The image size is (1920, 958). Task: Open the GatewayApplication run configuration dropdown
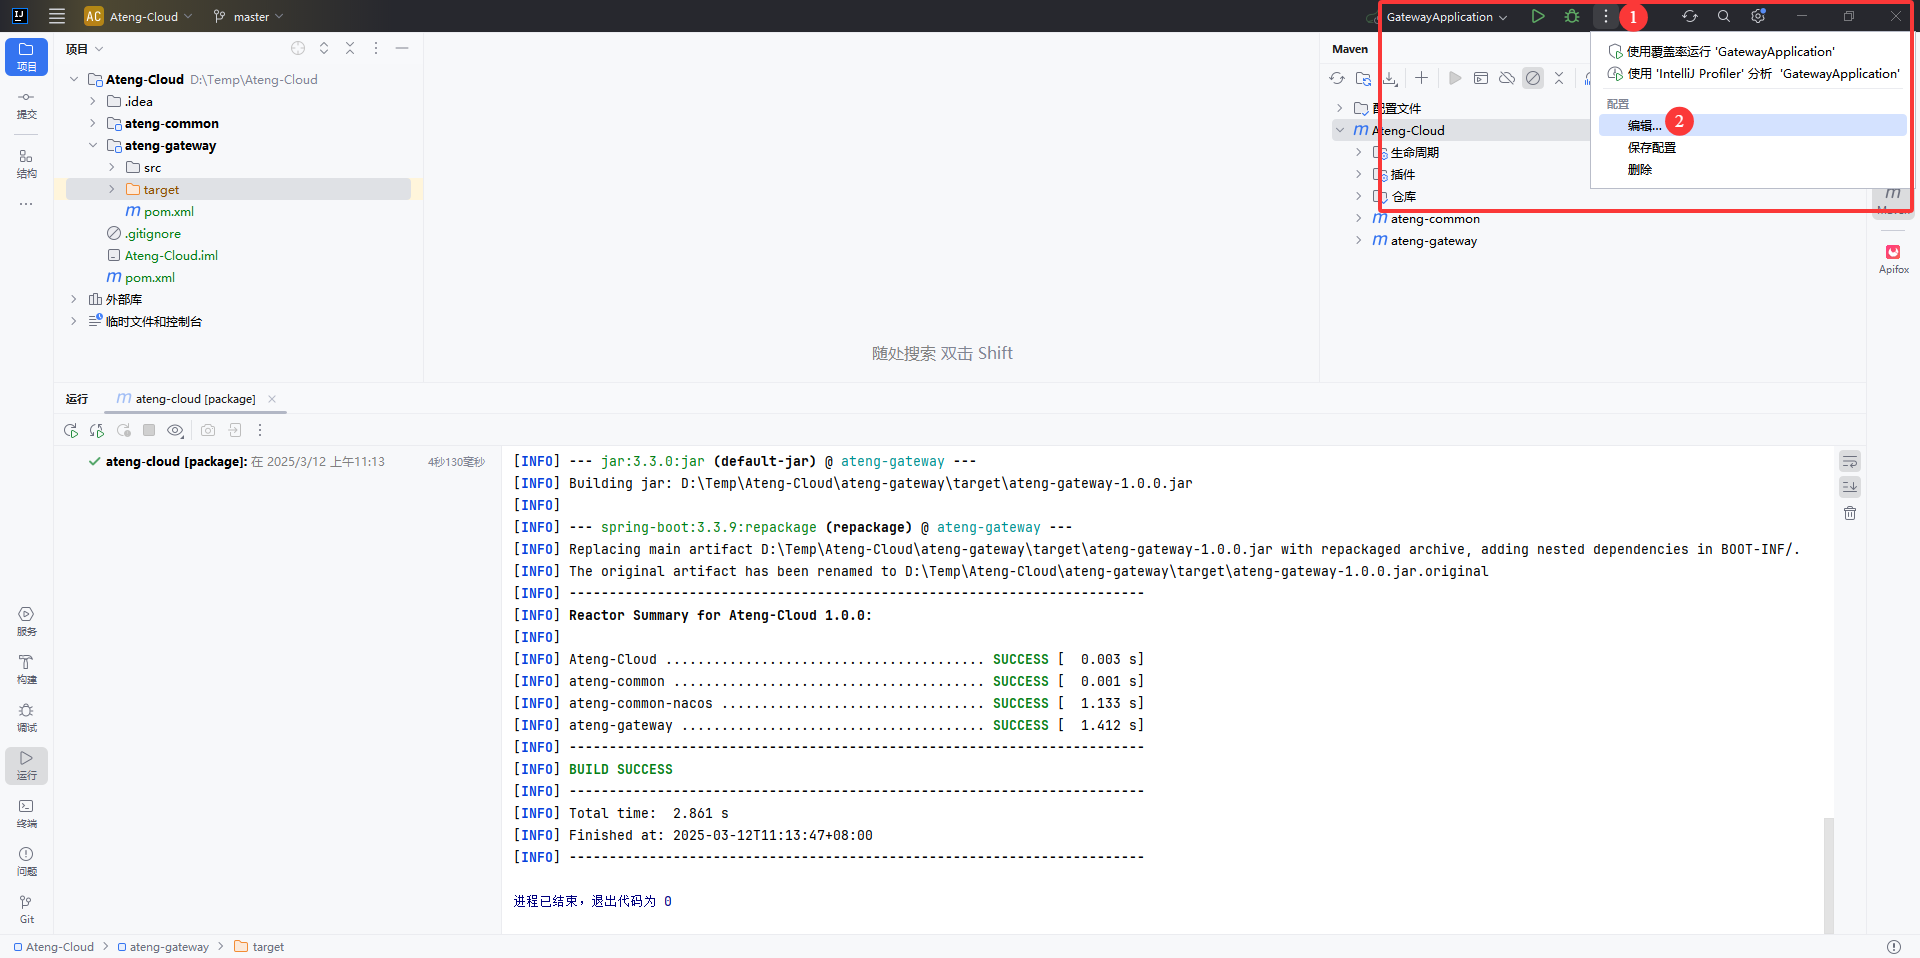click(1446, 17)
